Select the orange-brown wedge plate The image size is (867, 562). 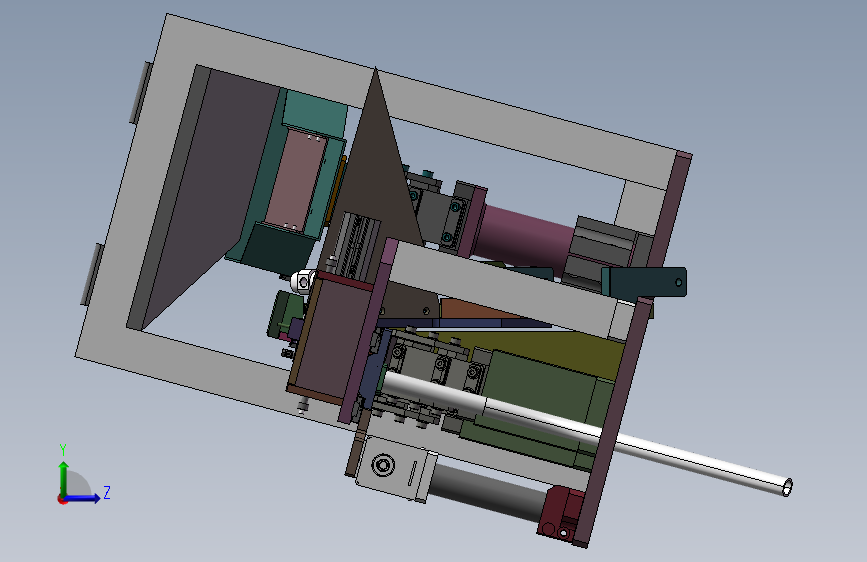pos(476,310)
